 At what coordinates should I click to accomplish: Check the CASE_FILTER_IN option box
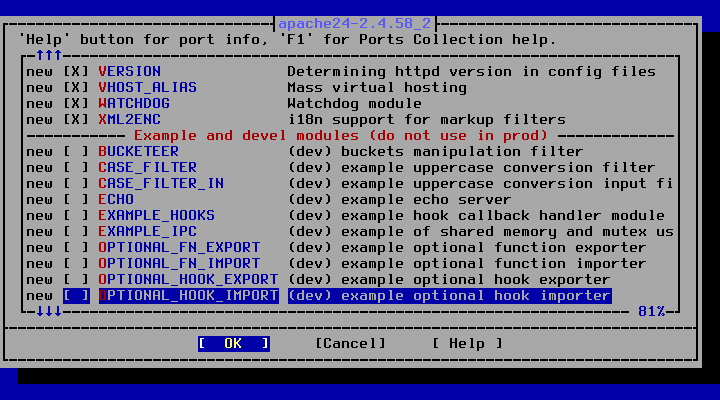(x=76, y=184)
